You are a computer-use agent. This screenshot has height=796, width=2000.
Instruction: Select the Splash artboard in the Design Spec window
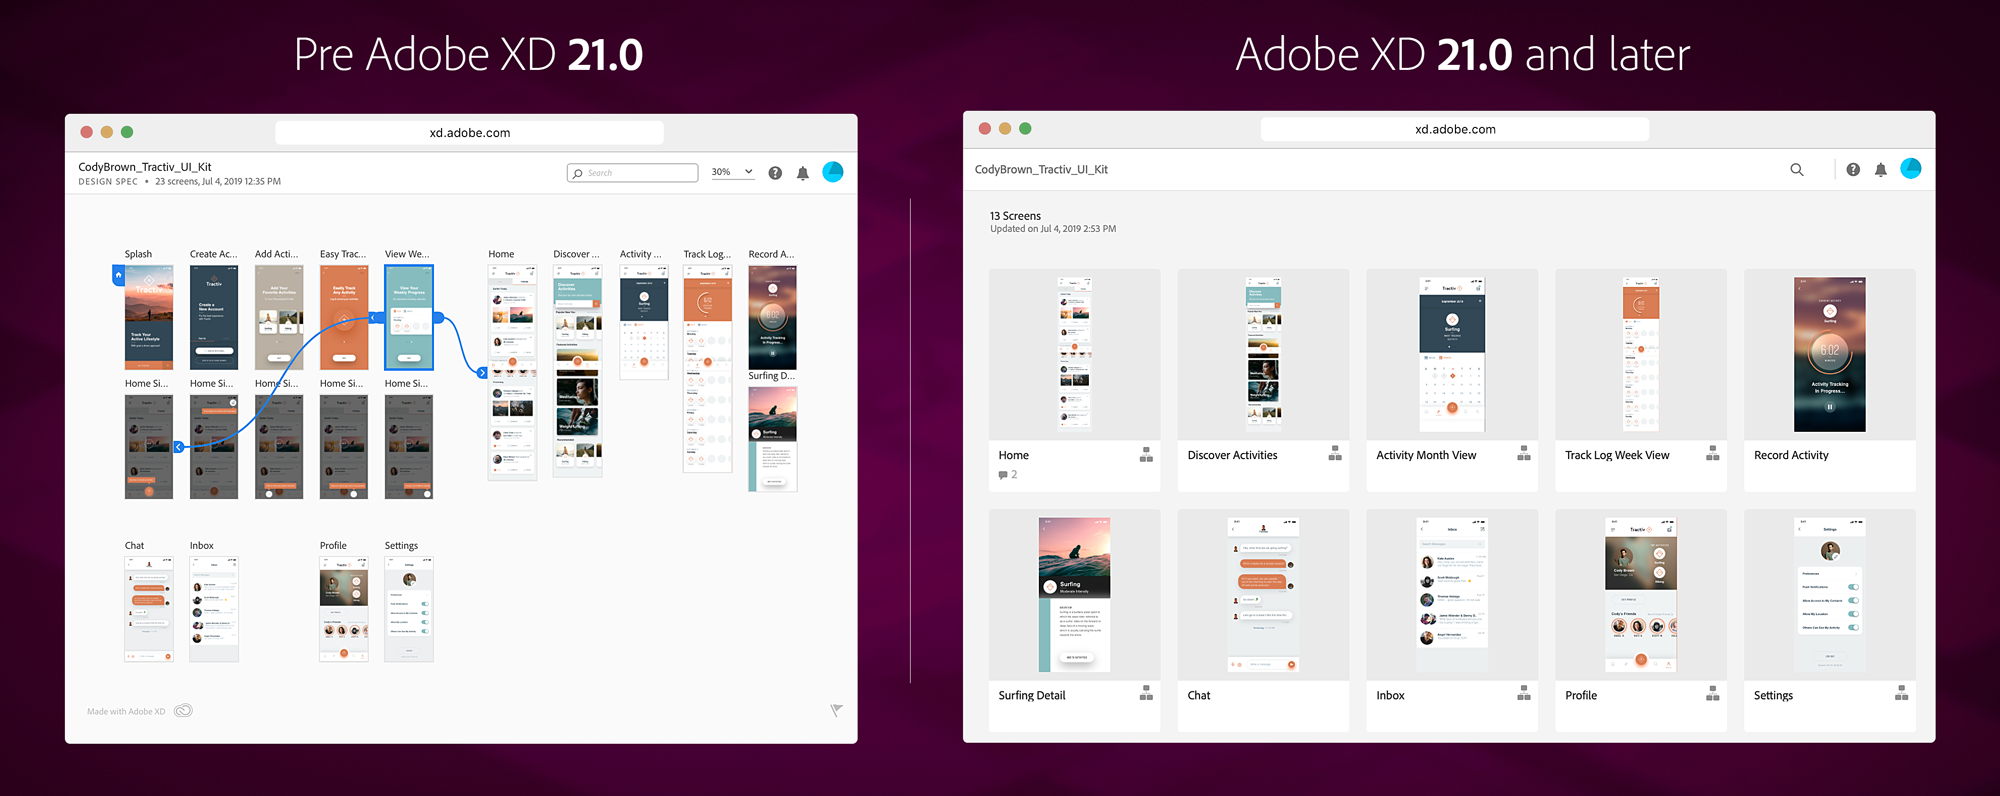[149, 318]
